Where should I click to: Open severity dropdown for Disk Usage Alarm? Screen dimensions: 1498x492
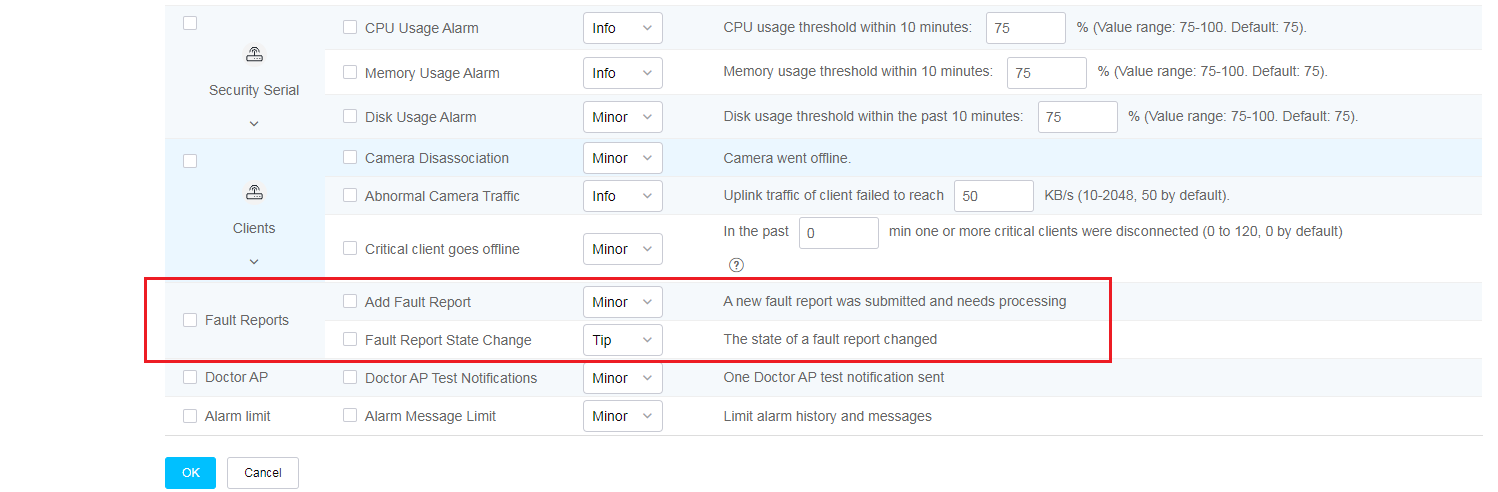tap(623, 117)
